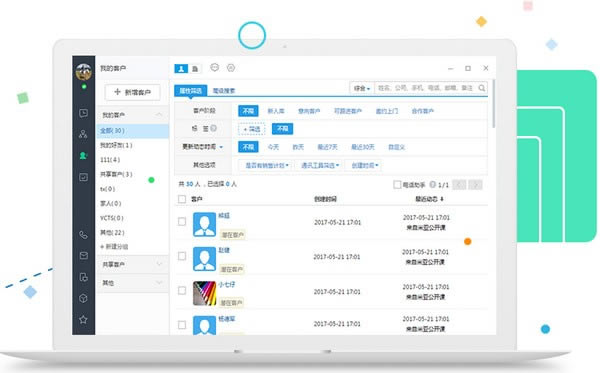This screenshot has width=600, height=373.
Task: Select 全部(30) customer group
Action: click(133, 131)
